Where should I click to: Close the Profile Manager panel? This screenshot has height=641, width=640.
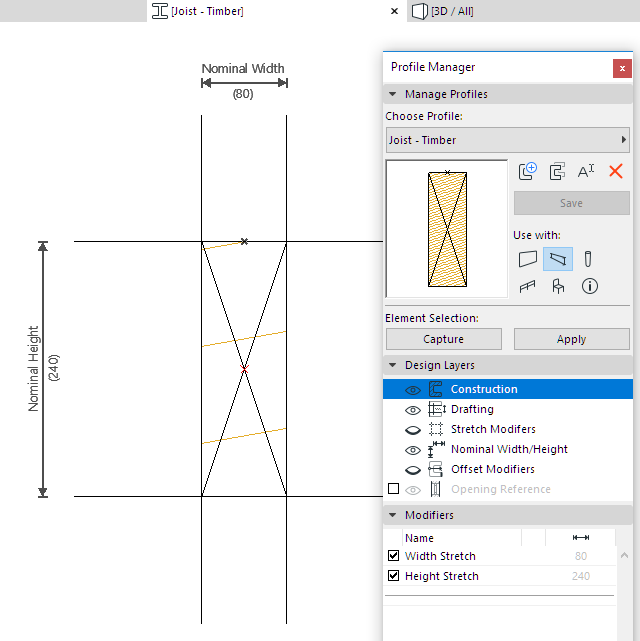click(x=622, y=68)
